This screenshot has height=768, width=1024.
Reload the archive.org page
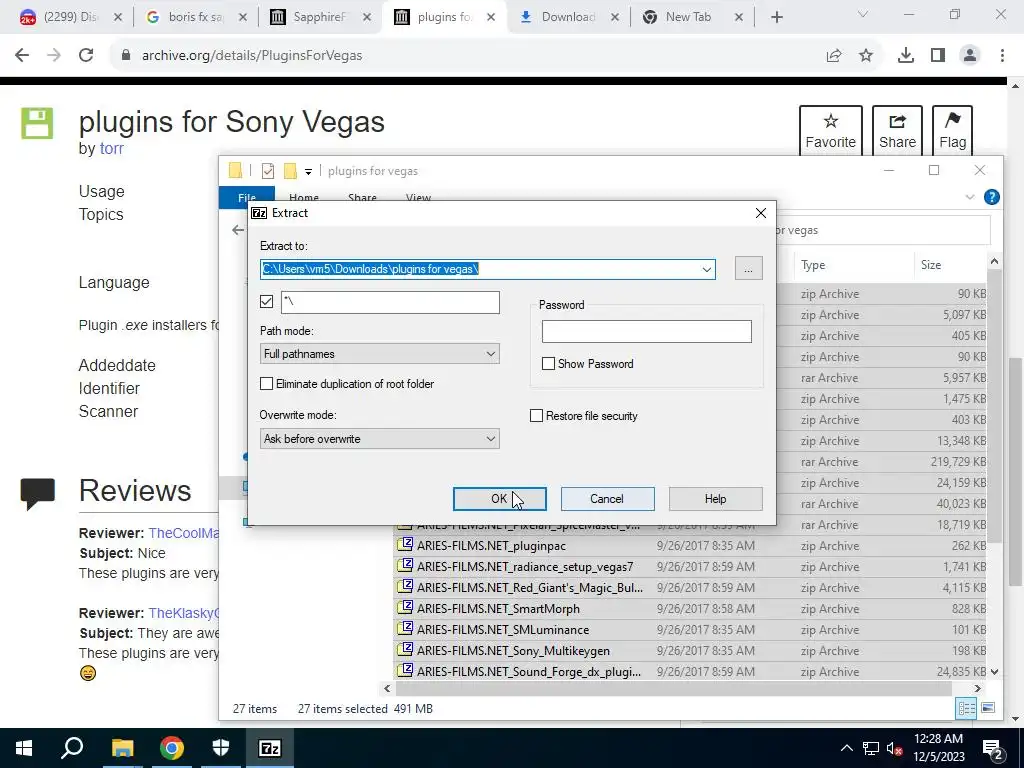tap(86, 56)
